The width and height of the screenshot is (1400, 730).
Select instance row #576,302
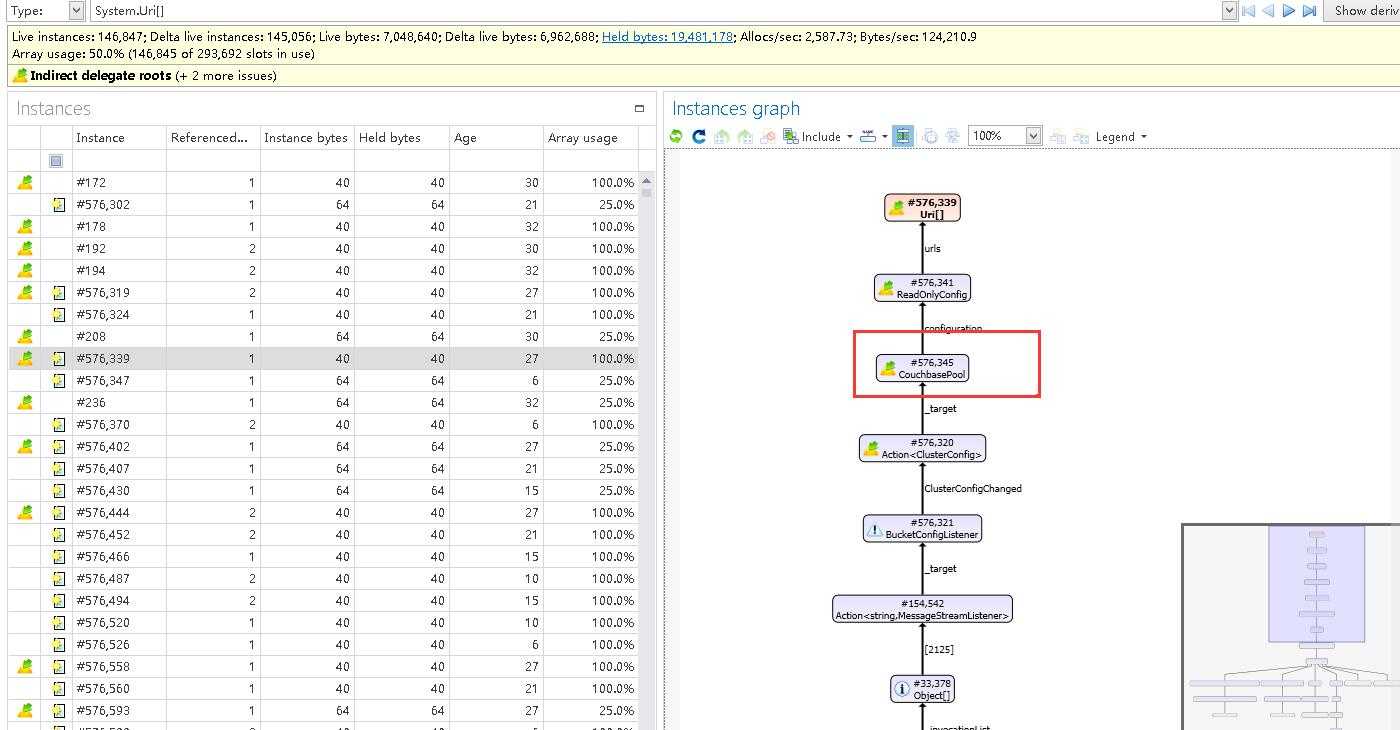click(103, 205)
